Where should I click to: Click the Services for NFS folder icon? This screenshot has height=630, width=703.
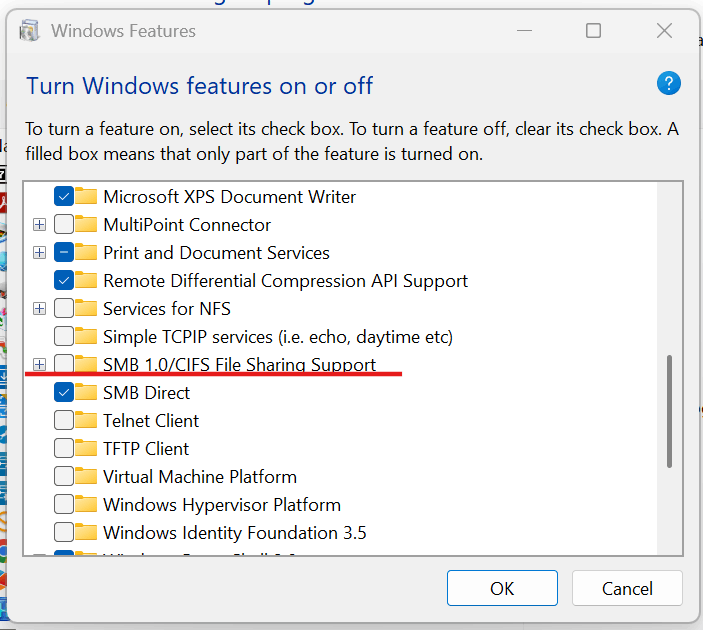[x=86, y=308]
